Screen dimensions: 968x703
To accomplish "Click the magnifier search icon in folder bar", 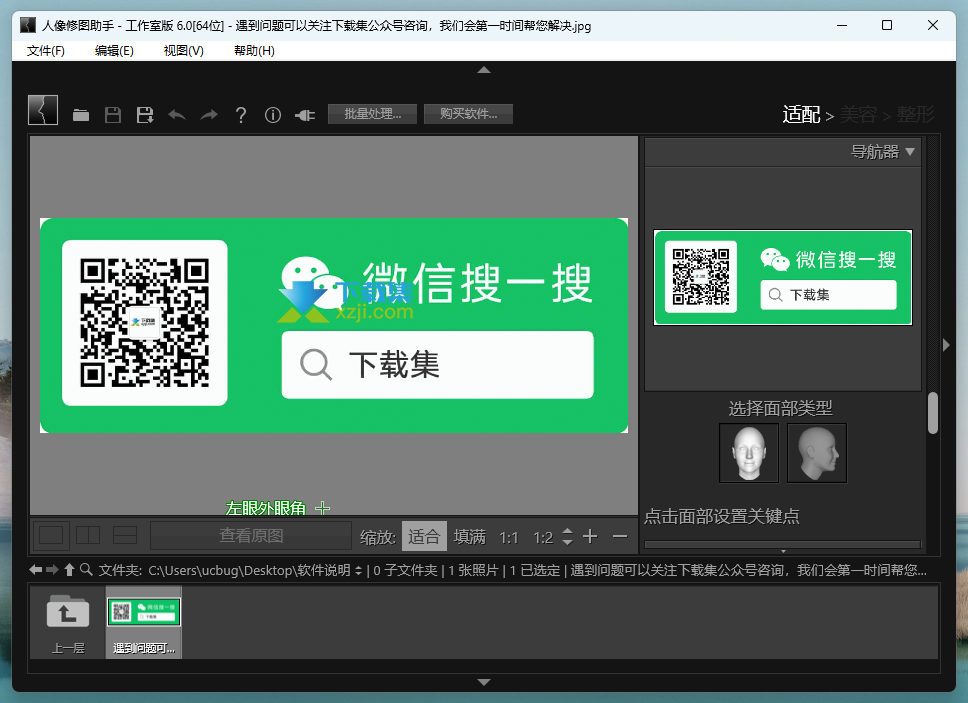I will [x=86, y=570].
